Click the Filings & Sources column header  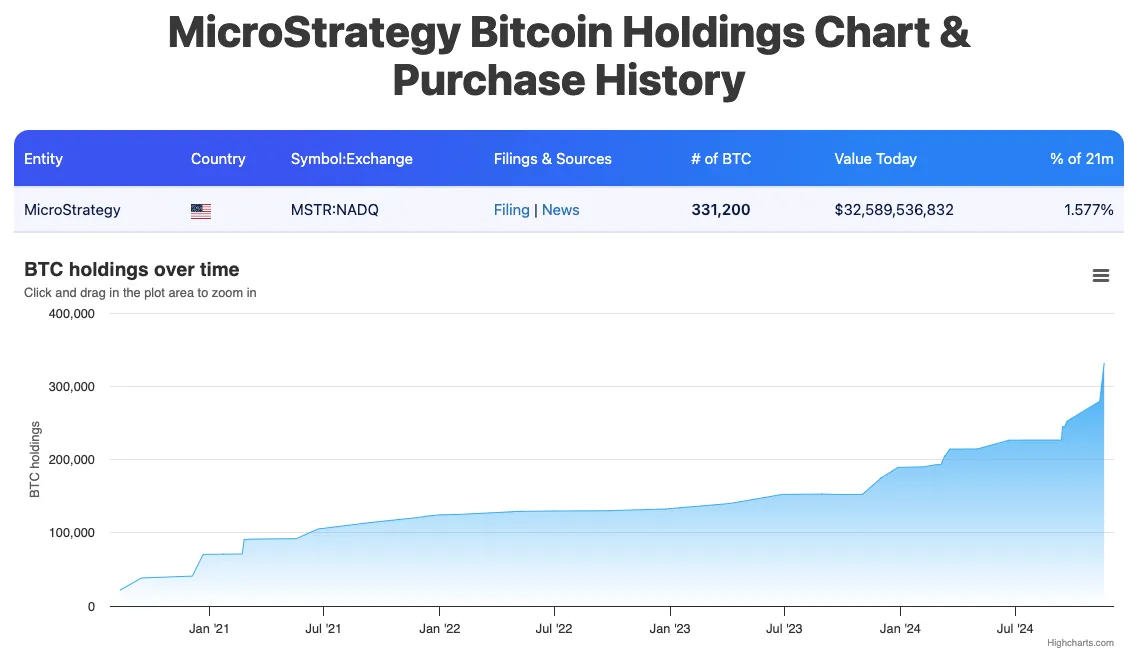pos(553,158)
